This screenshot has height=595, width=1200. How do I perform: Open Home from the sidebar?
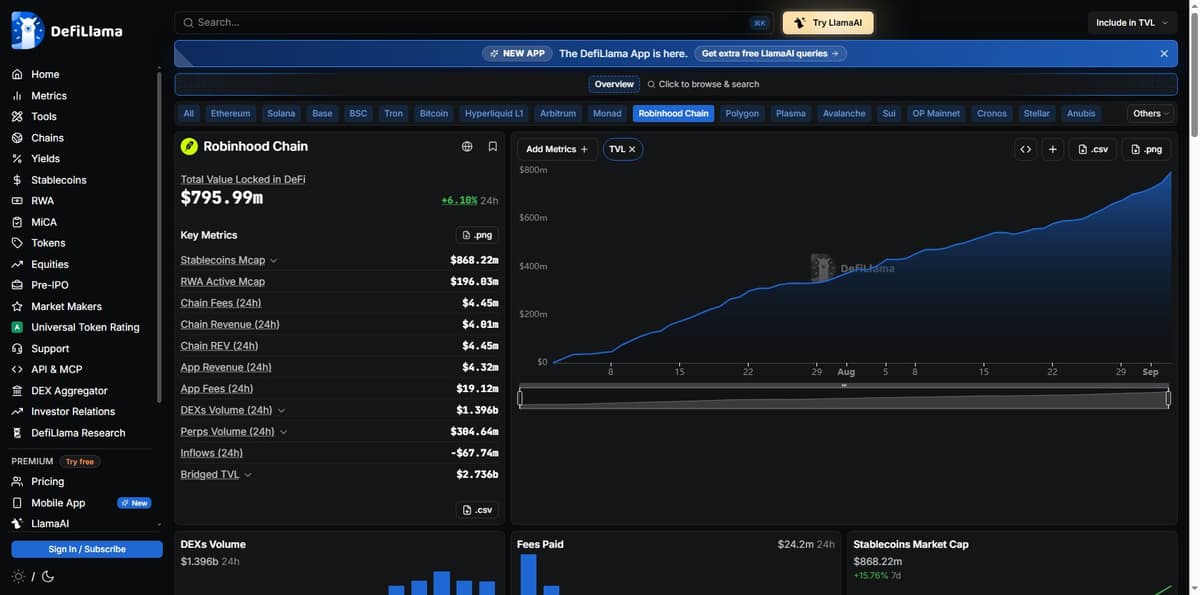click(45, 74)
